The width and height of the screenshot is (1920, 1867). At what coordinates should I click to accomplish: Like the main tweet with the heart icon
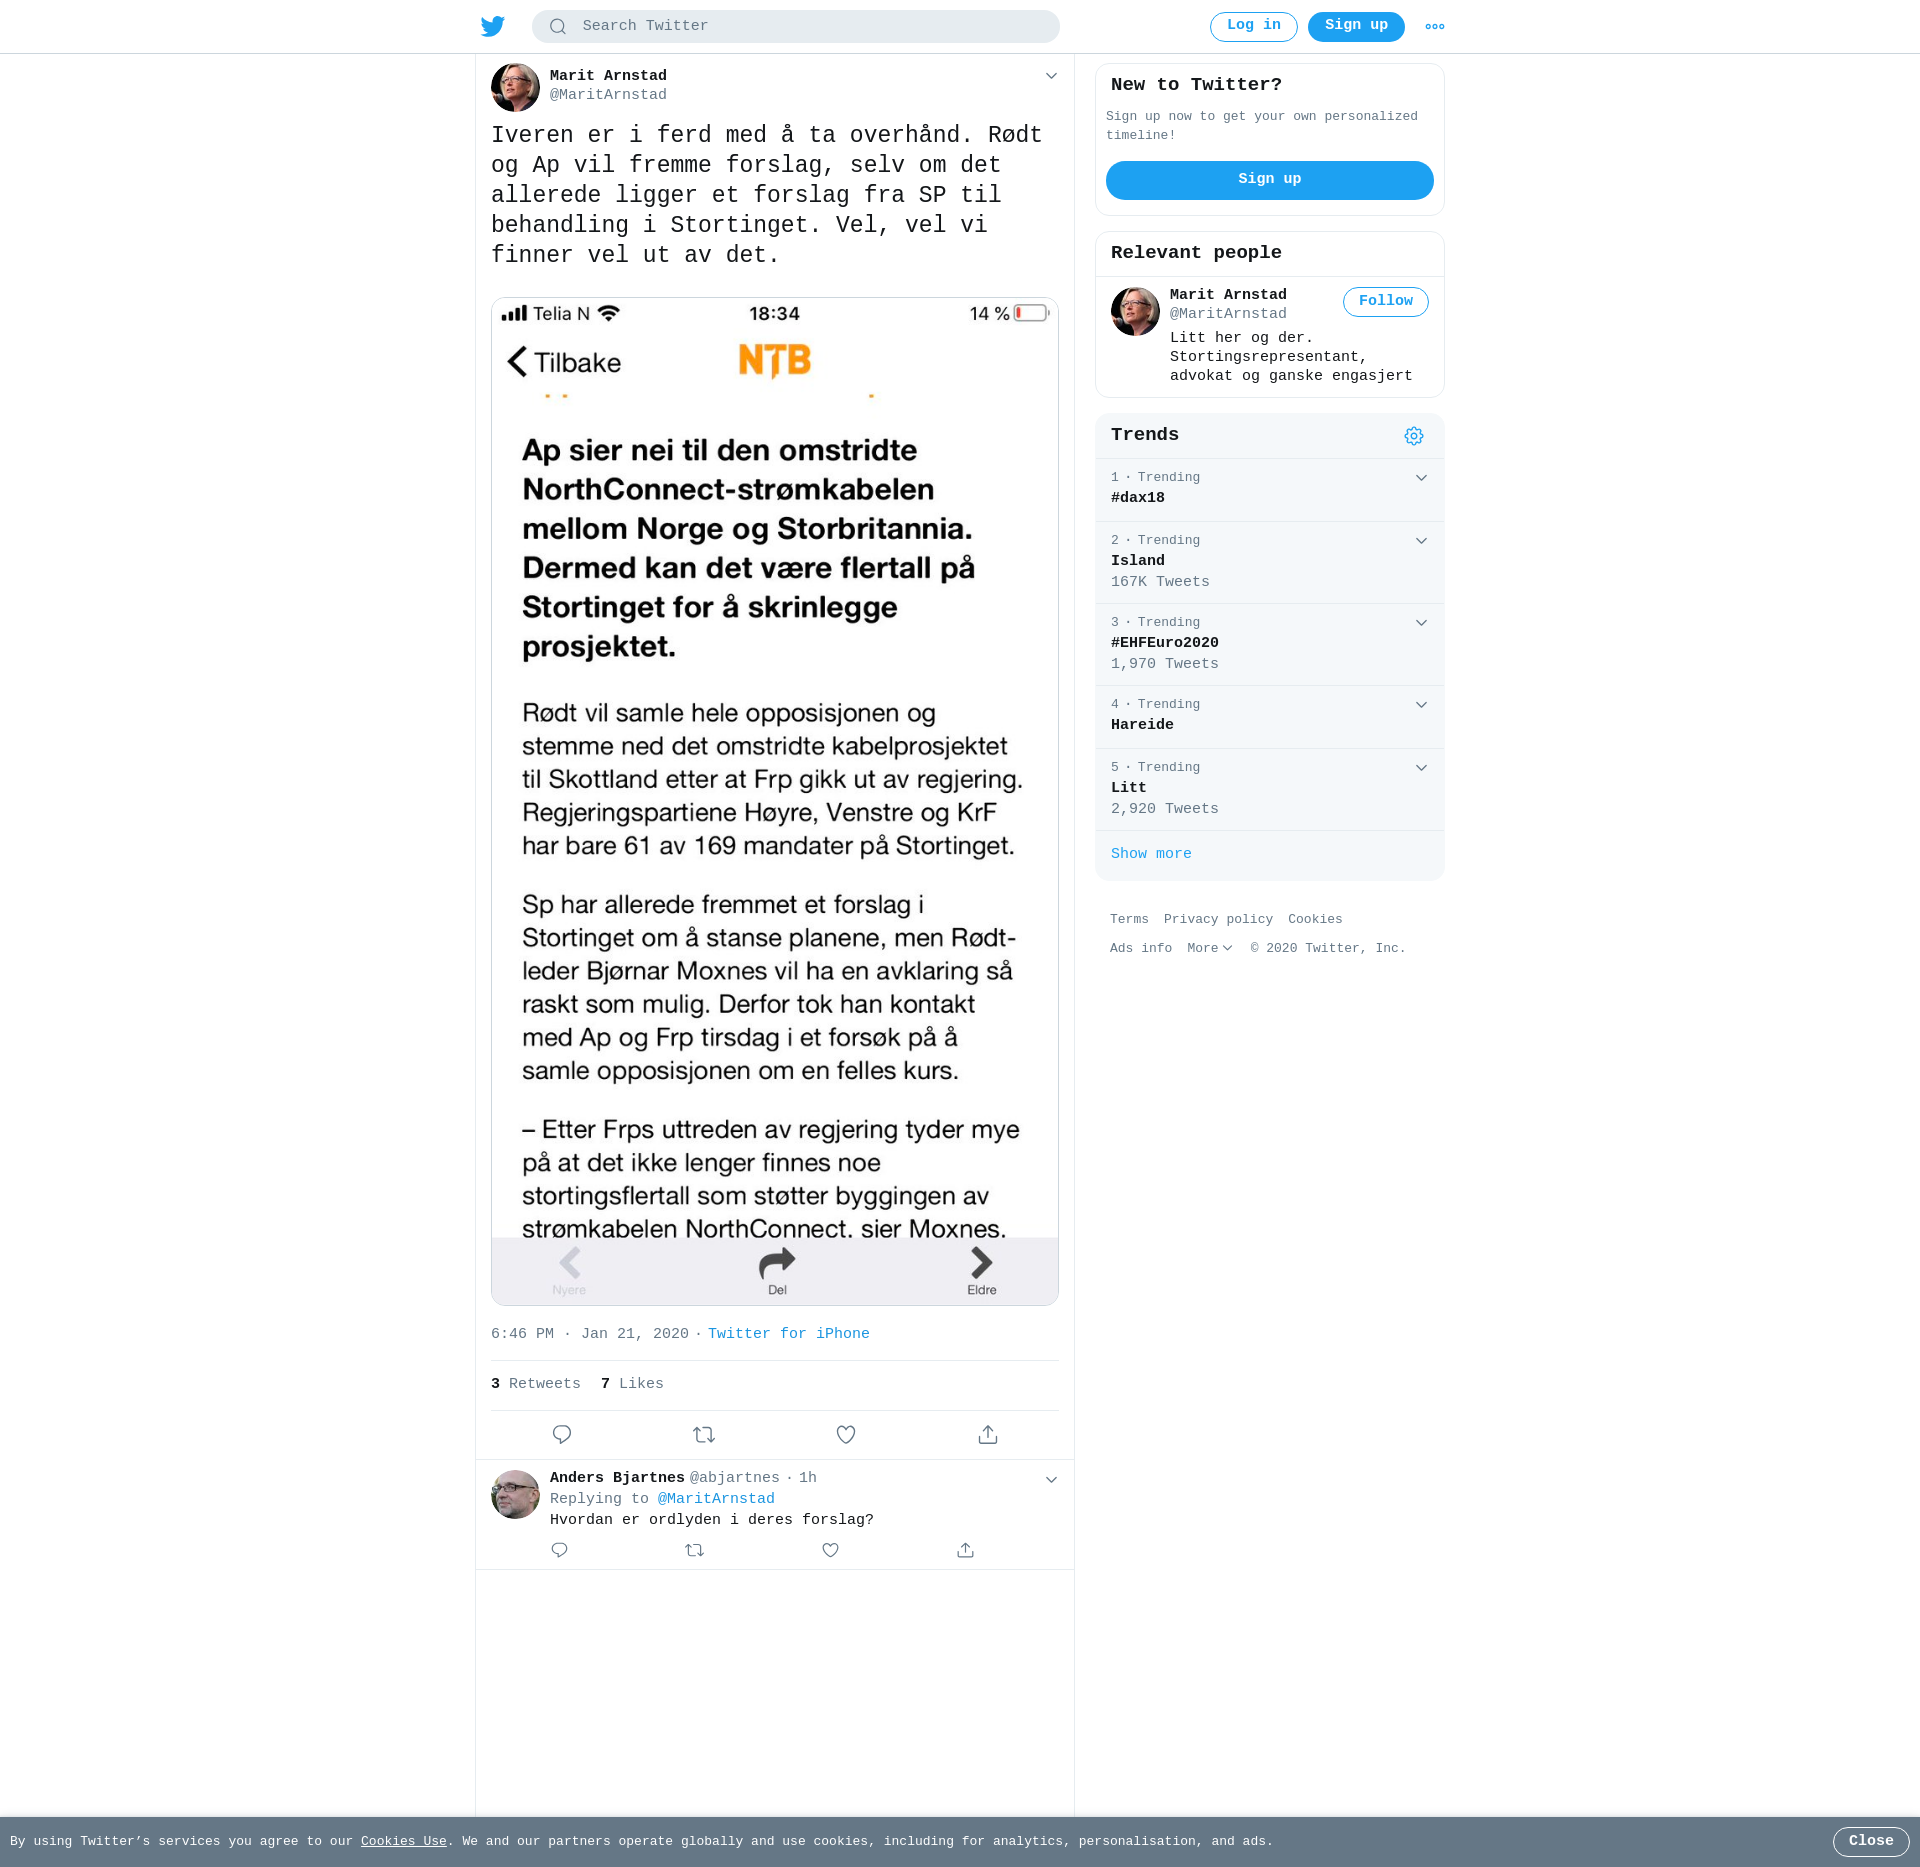tap(846, 1434)
